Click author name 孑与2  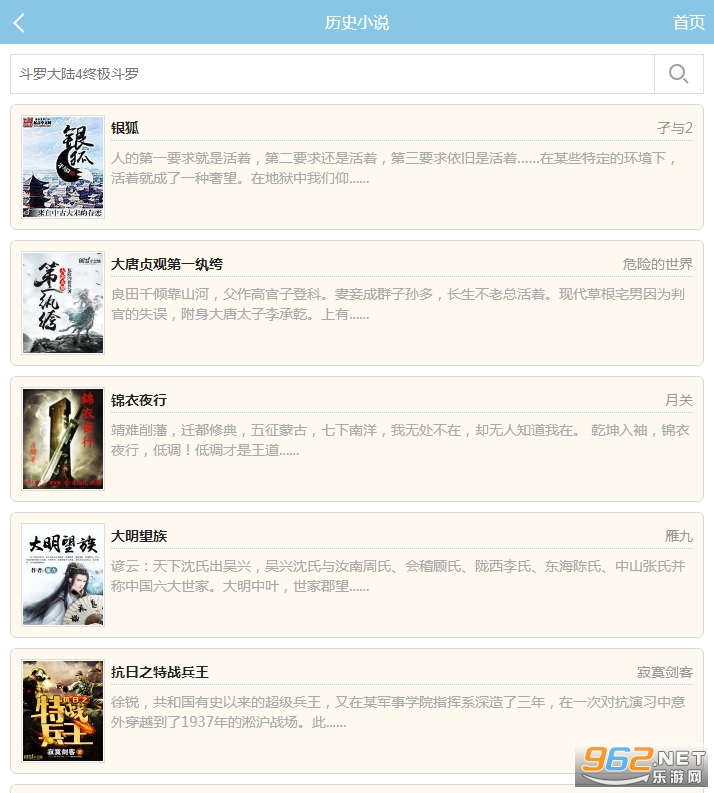tap(675, 128)
